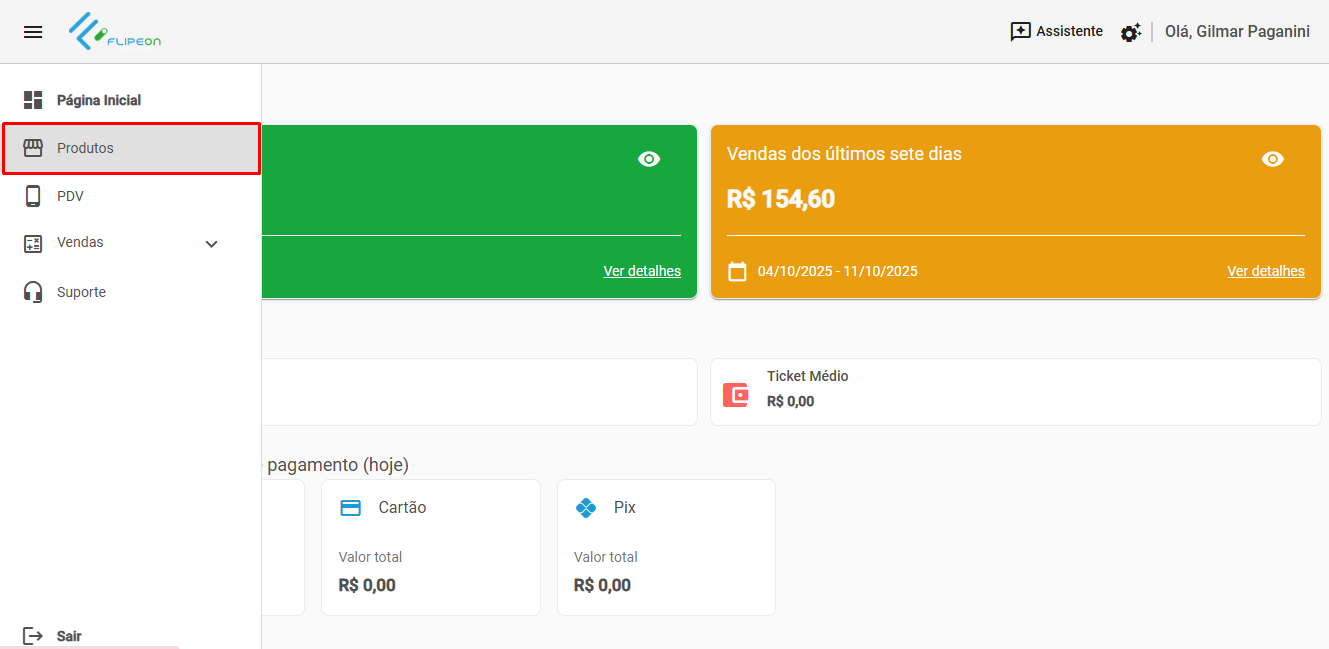The height and width of the screenshot is (649, 1329).
Task: Open the Suporte menu item
Action: (81, 292)
